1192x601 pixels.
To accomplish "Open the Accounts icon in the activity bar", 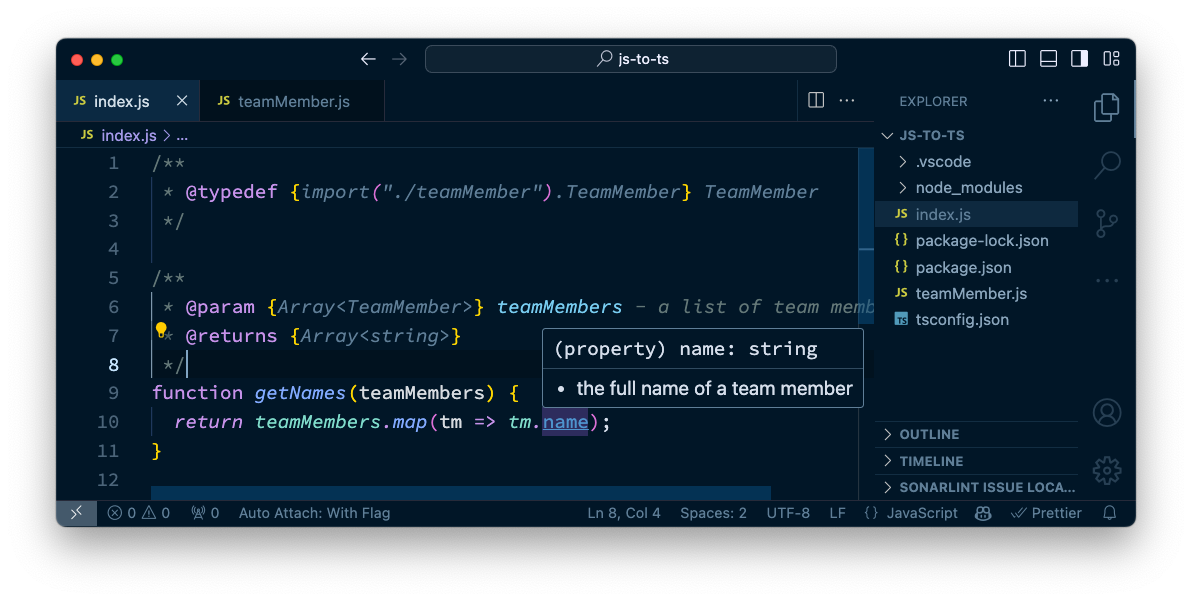I will coord(1107,412).
